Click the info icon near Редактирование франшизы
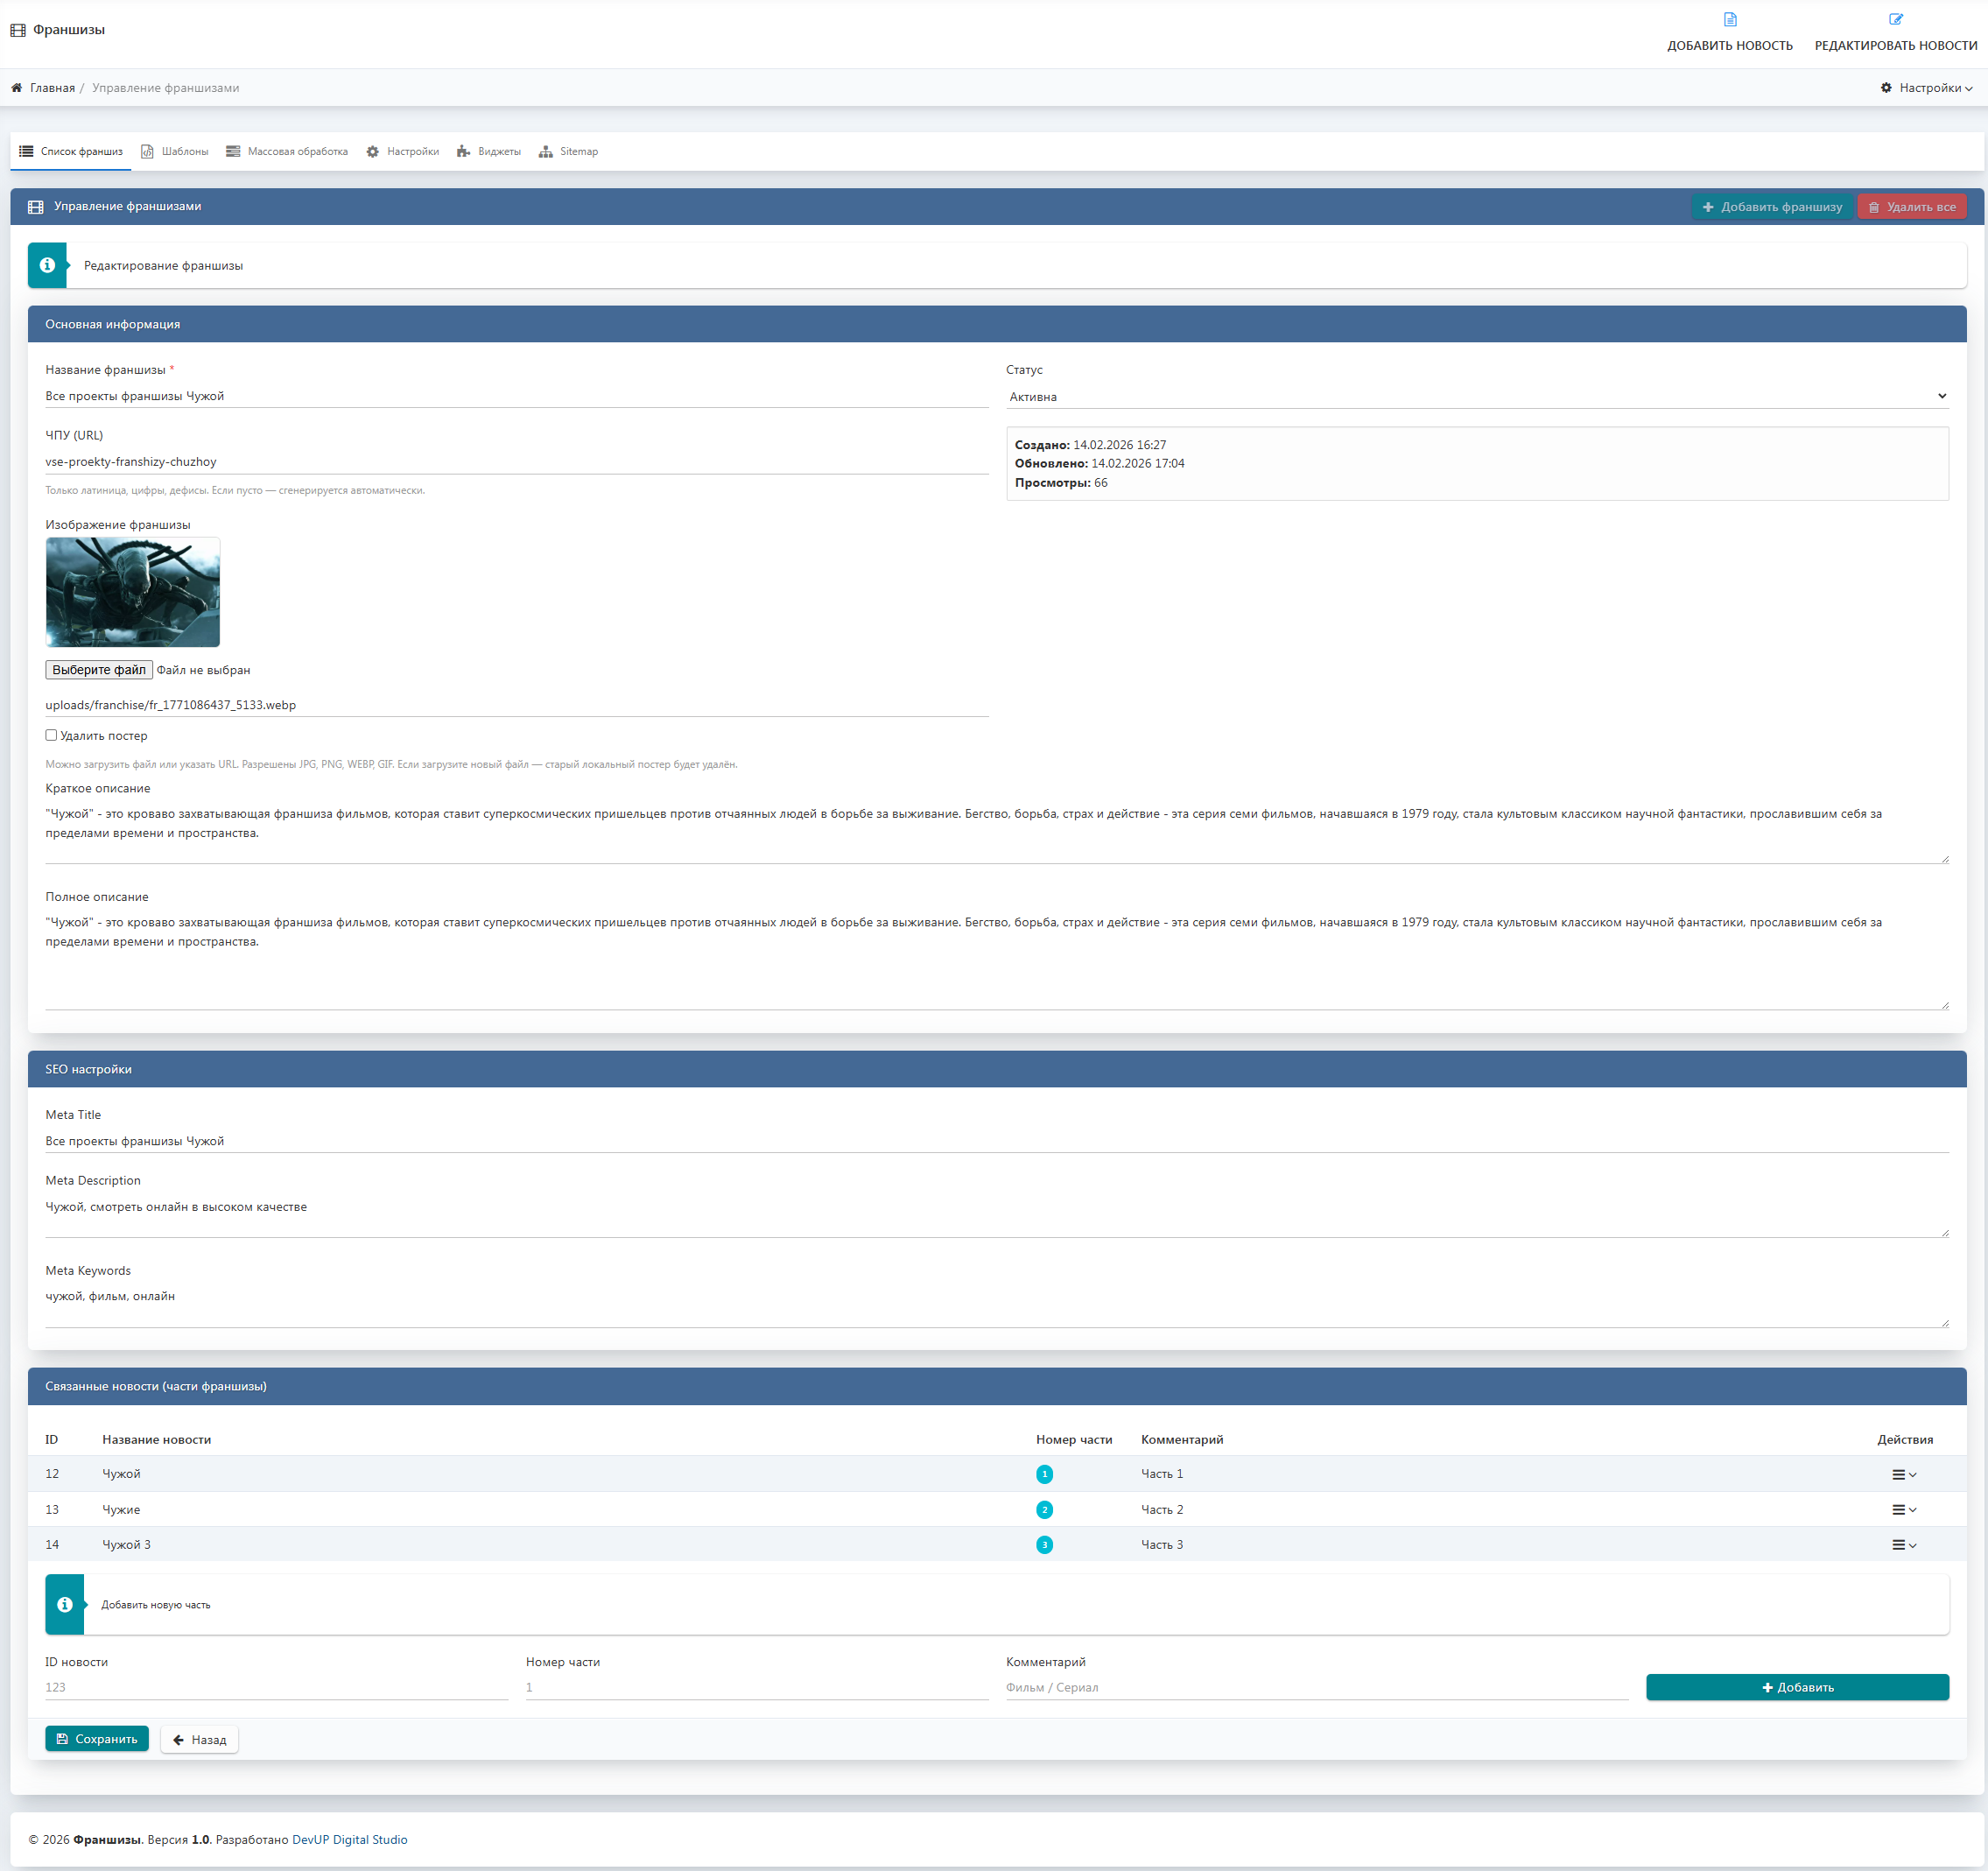 (47, 266)
